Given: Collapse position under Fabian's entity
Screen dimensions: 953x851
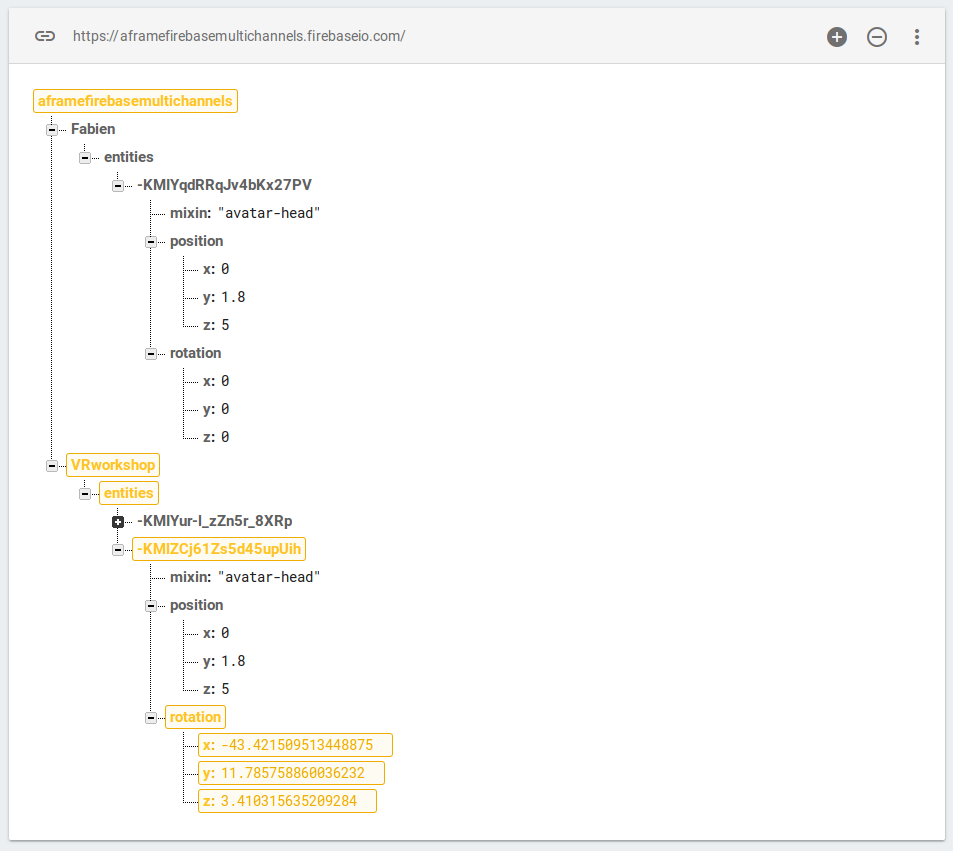Looking at the screenshot, I should coord(151,242).
